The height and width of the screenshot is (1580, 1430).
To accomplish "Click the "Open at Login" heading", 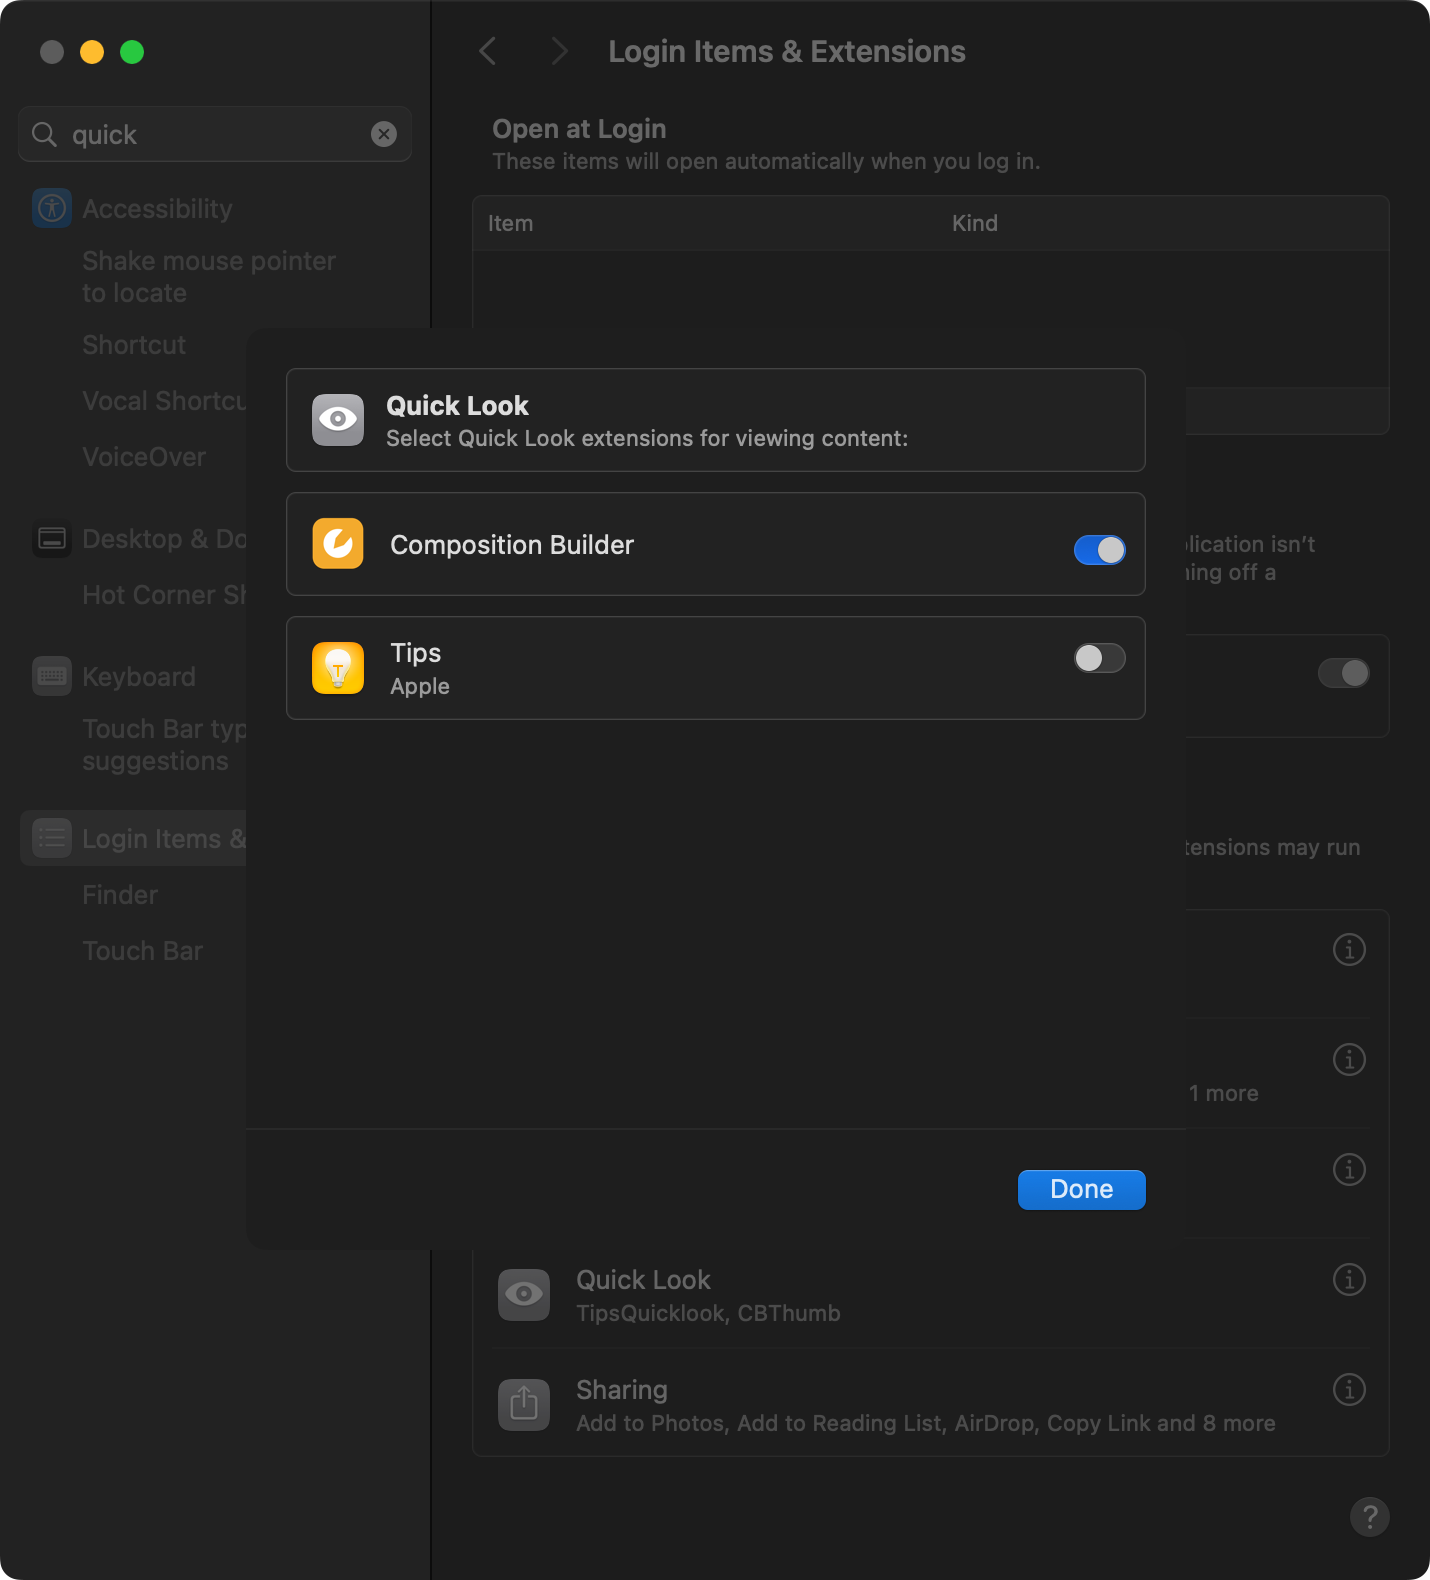I will tap(579, 129).
